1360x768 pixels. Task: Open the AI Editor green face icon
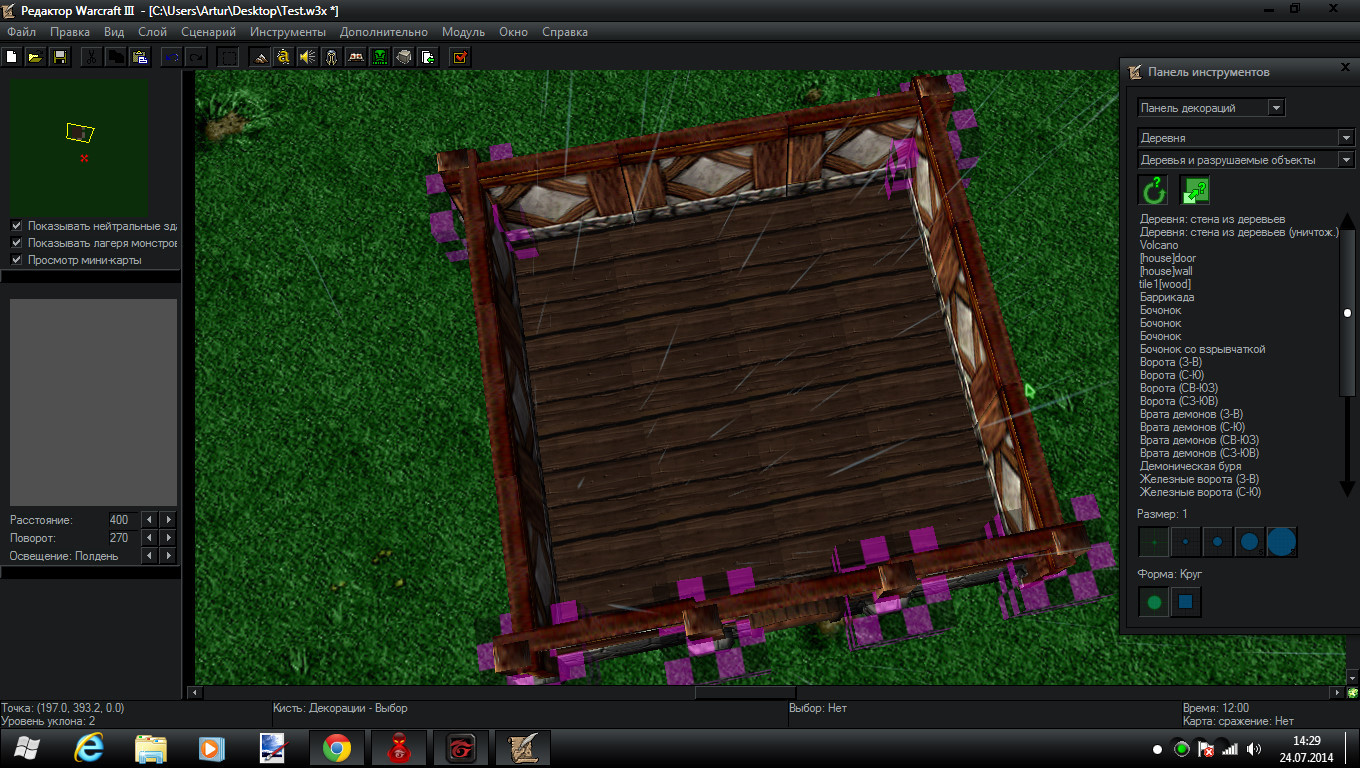tap(380, 57)
